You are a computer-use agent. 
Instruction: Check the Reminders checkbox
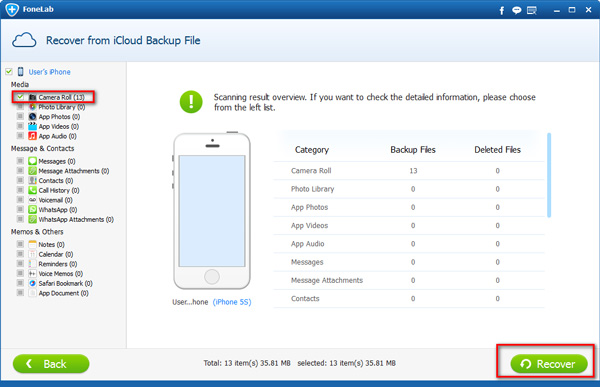20,263
